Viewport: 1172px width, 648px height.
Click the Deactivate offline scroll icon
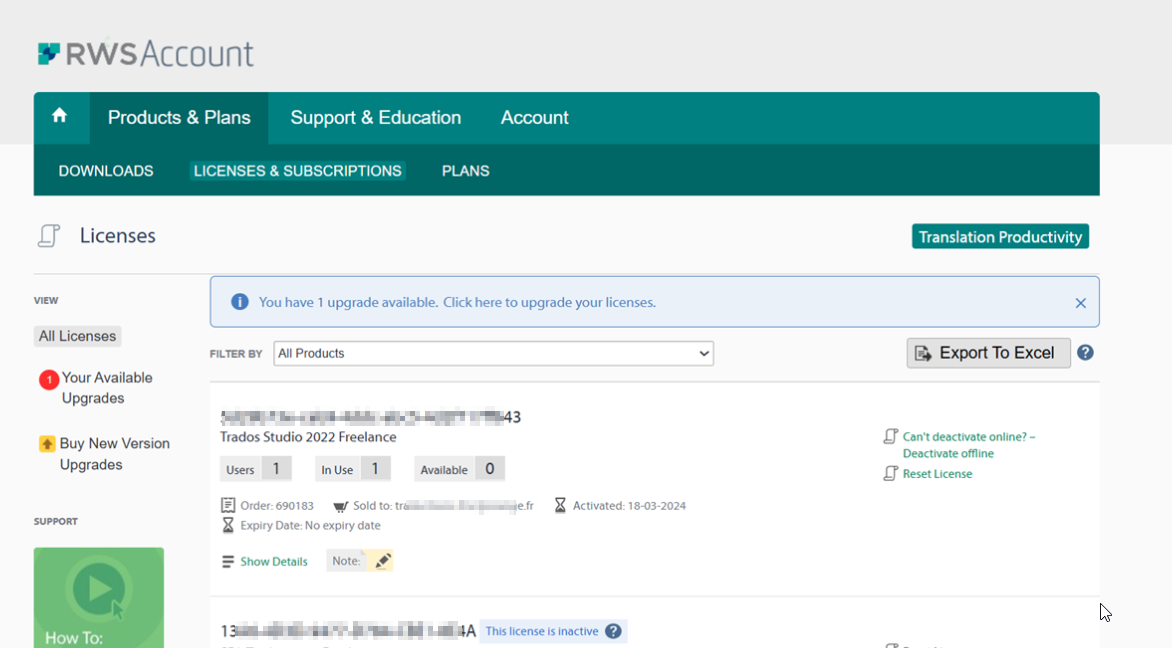click(890, 436)
